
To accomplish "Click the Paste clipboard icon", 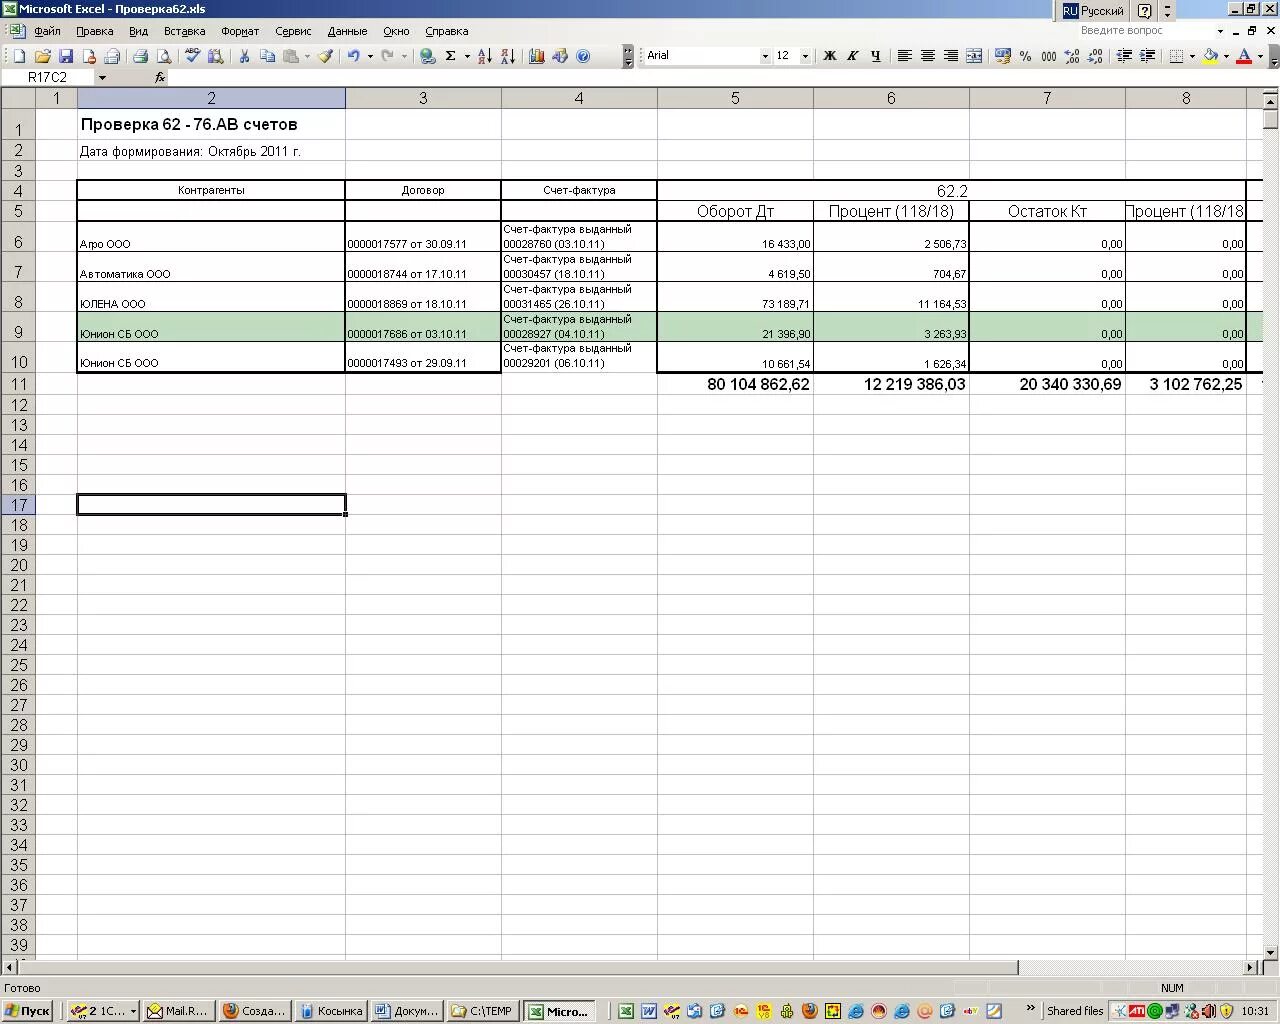I will [x=291, y=56].
